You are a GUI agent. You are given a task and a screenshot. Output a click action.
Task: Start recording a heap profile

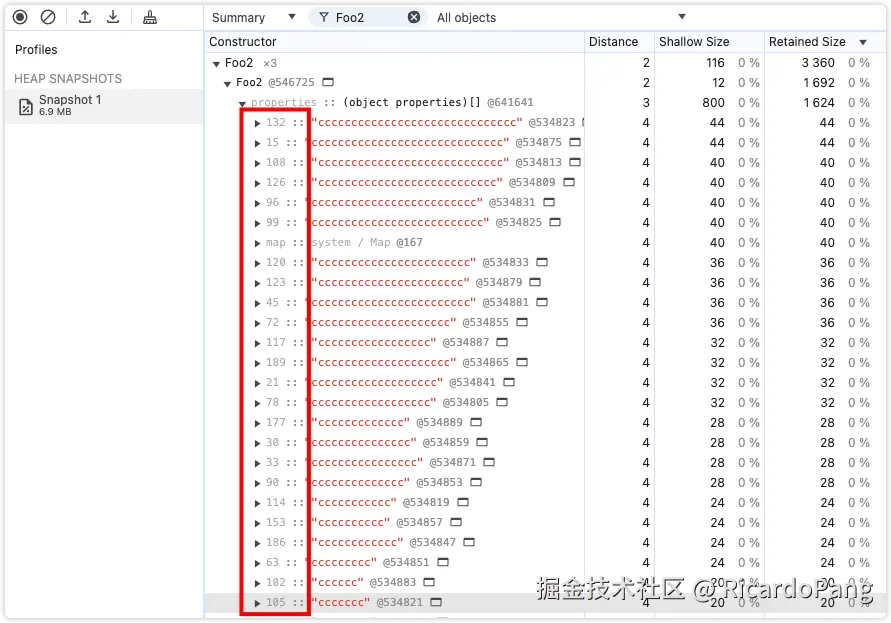20,17
